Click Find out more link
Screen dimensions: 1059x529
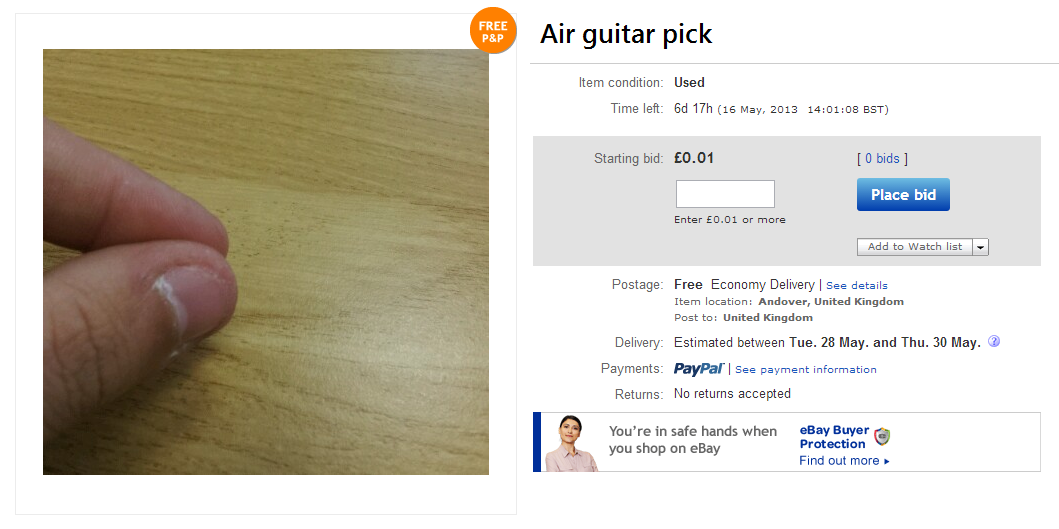[x=839, y=461]
